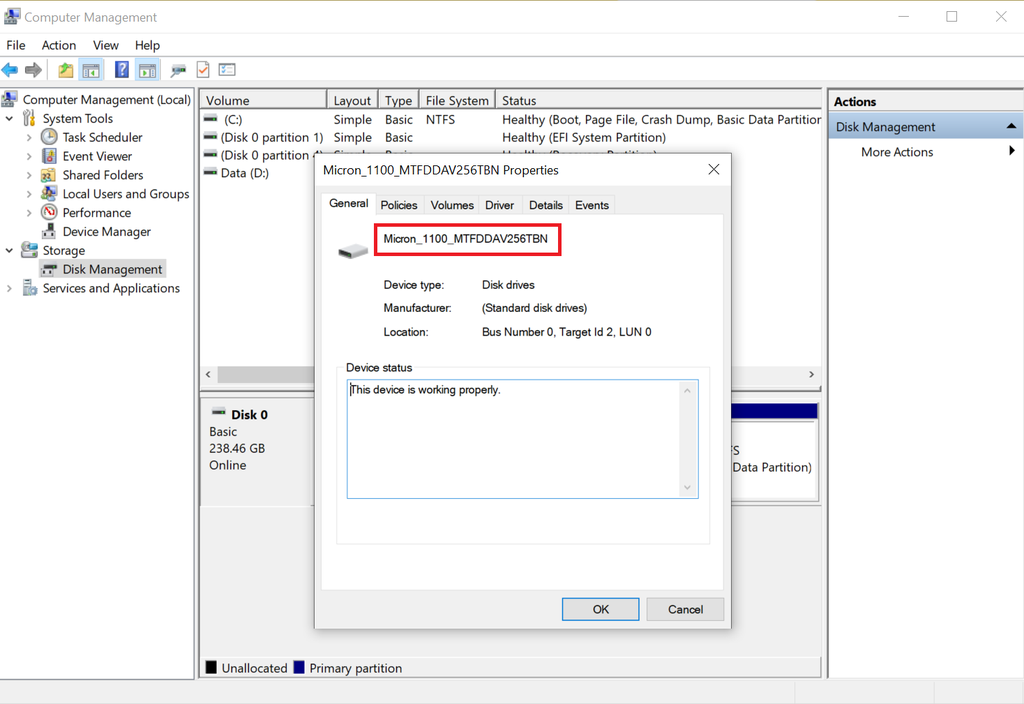This screenshot has height=704, width=1024.
Task: Open the File menu
Action: point(16,45)
